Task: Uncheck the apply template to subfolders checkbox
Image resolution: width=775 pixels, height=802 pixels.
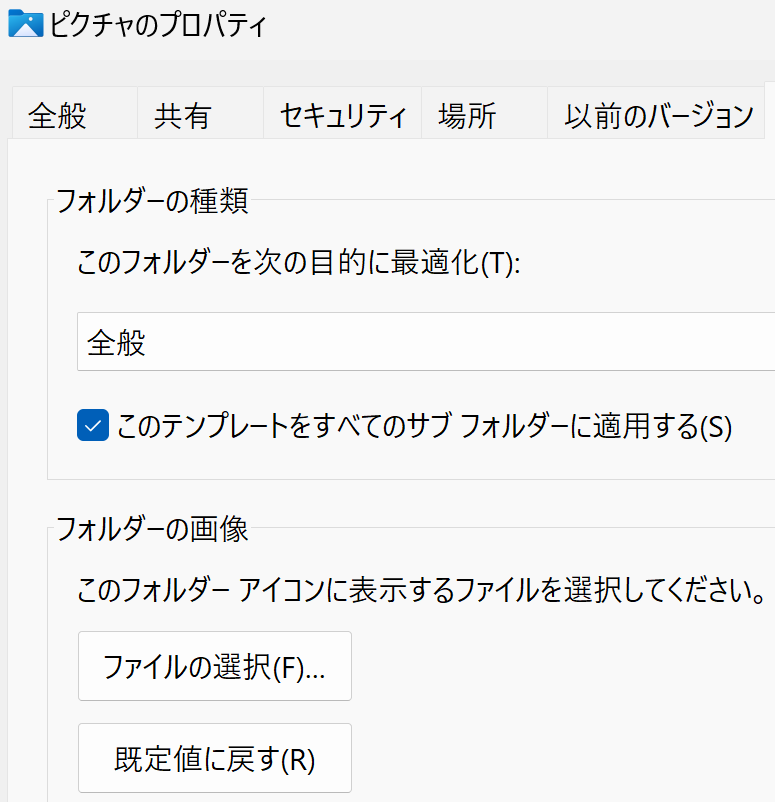Action: tap(93, 427)
